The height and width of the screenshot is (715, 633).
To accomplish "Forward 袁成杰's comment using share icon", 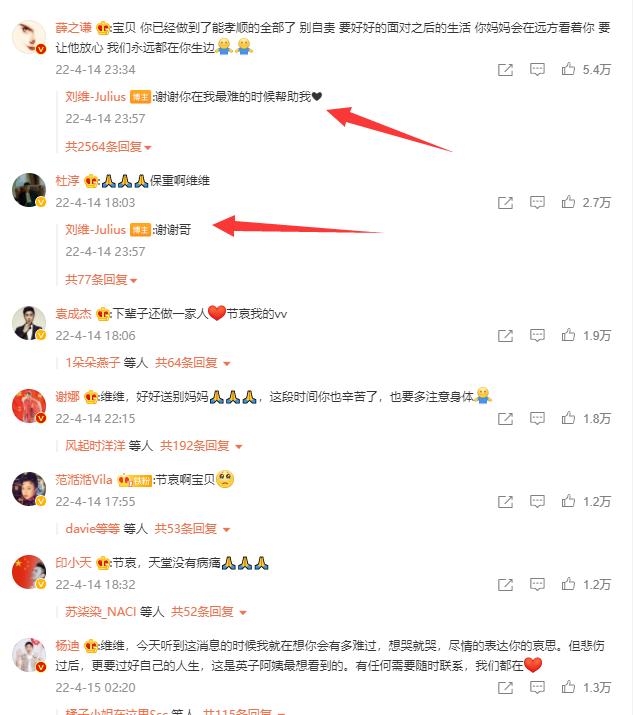I will [x=505, y=336].
